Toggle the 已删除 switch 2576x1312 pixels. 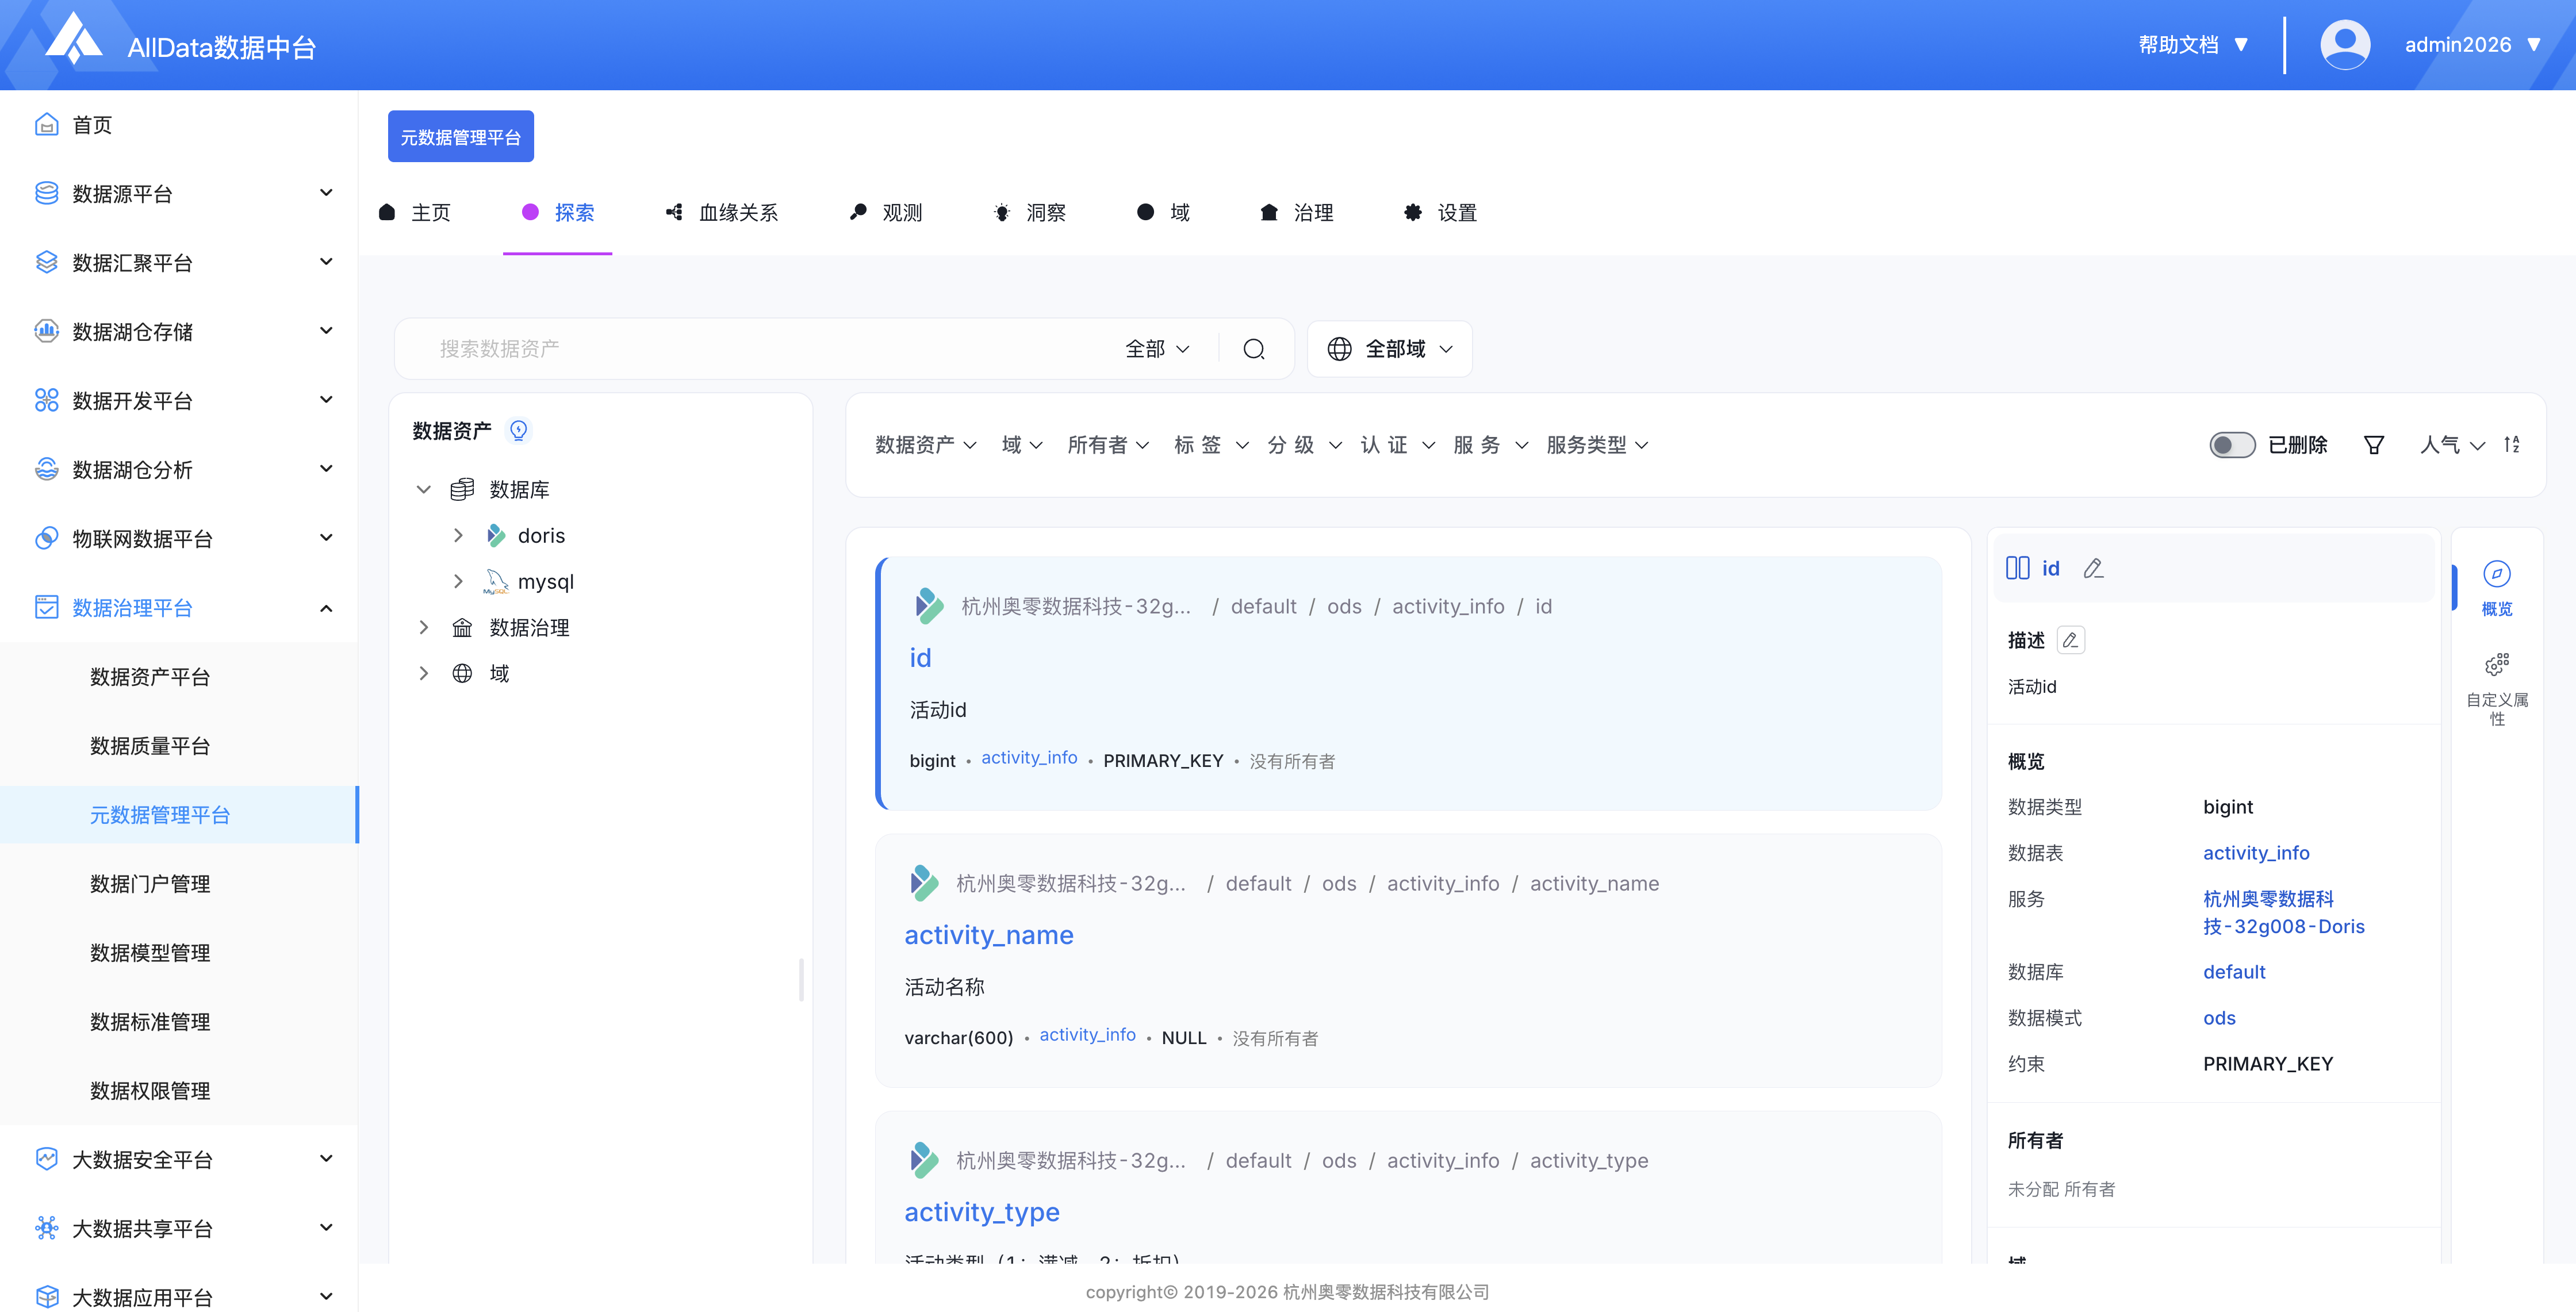(2231, 445)
